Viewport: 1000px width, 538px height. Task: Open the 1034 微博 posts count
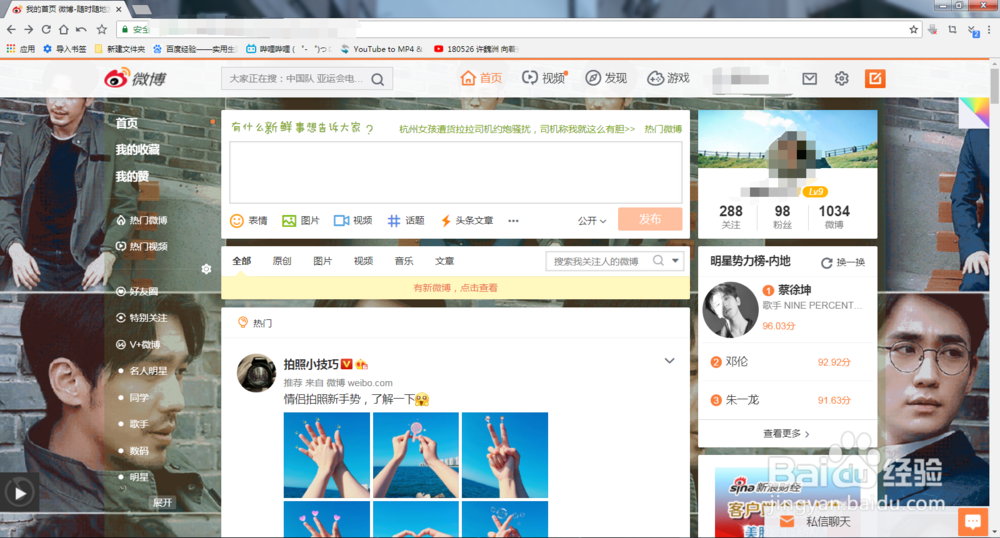pos(834,216)
